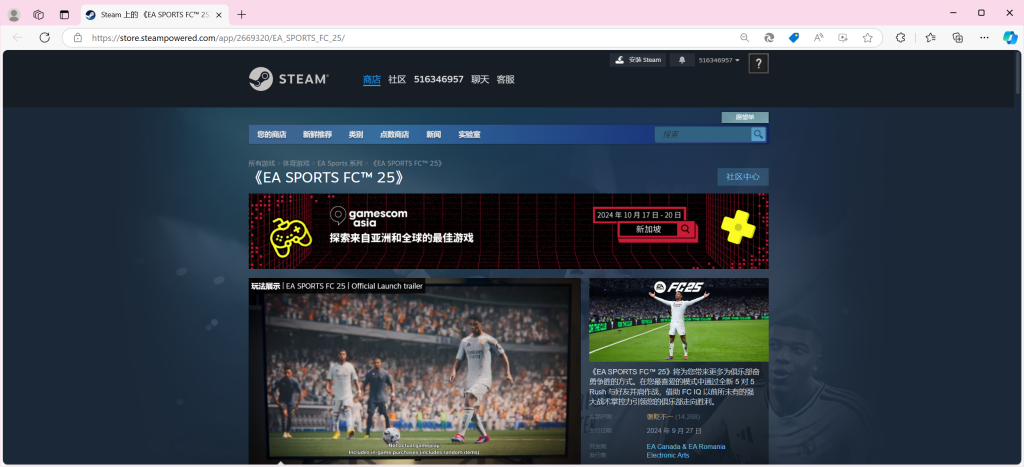Toggle the tab actions menu icon
The width and height of the screenshot is (1024, 467).
point(64,14)
